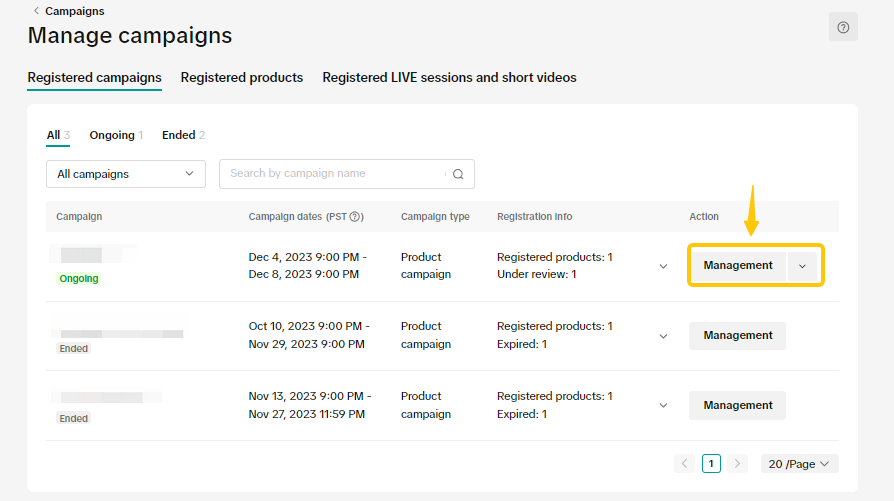Open Registered LIVE sessions and short videos tab
The image size is (894, 501).
[449, 77]
